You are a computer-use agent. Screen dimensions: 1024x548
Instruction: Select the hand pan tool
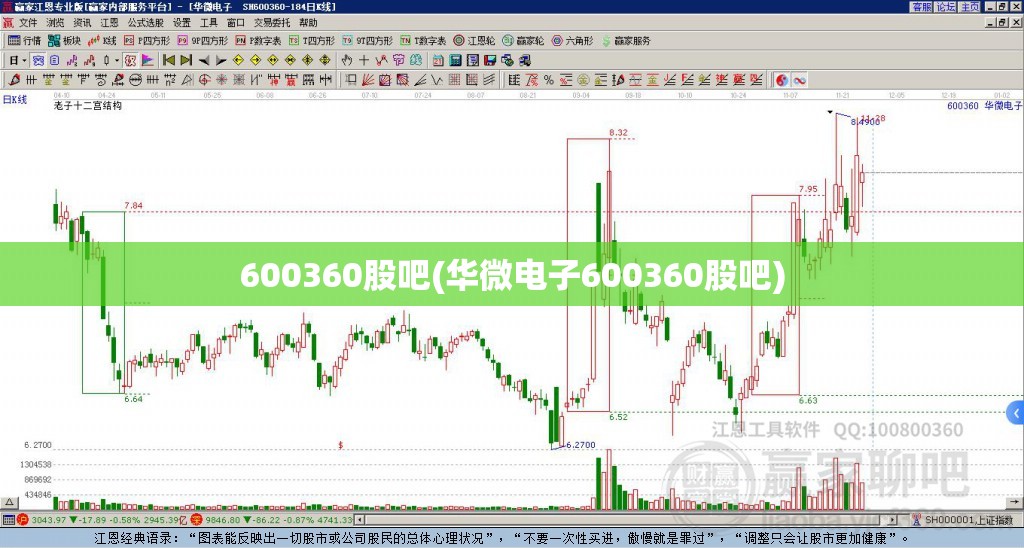point(347,60)
